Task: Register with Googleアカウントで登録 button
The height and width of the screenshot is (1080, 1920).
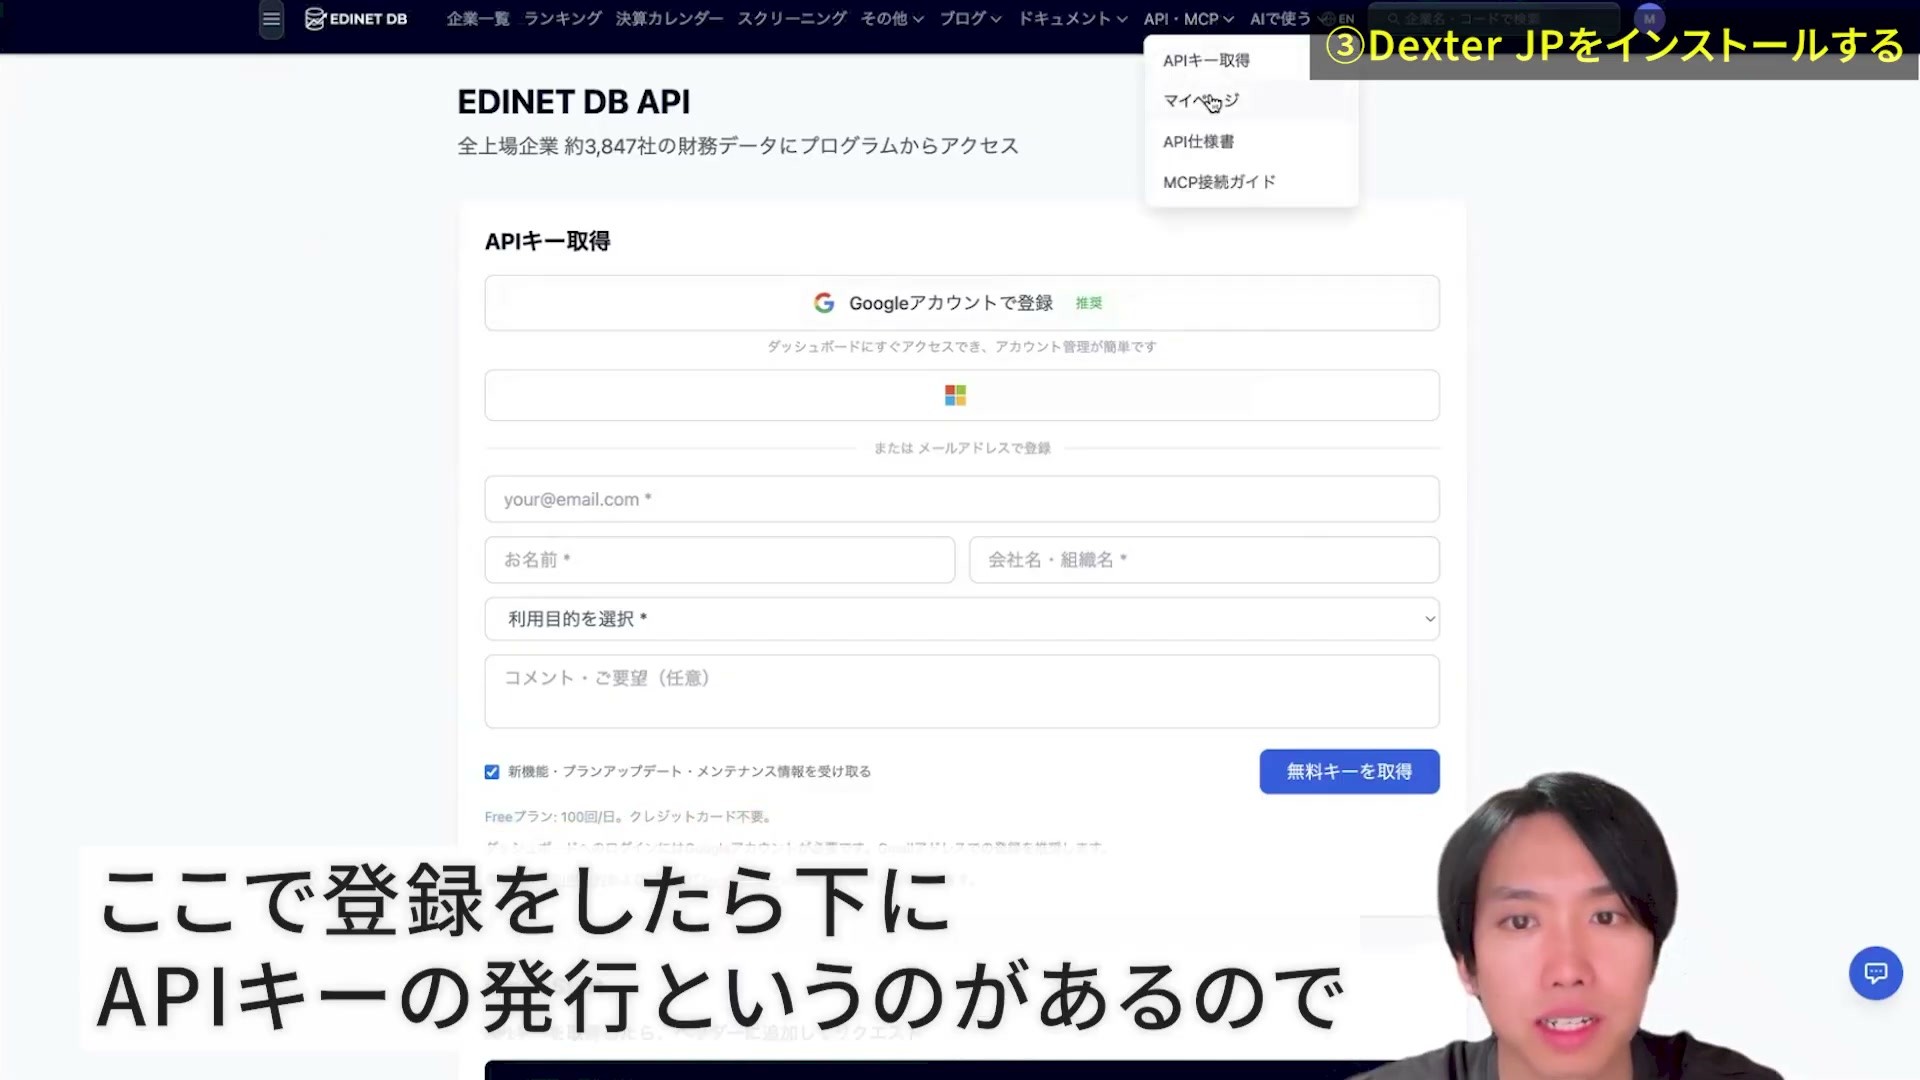Action: click(x=962, y=303)
